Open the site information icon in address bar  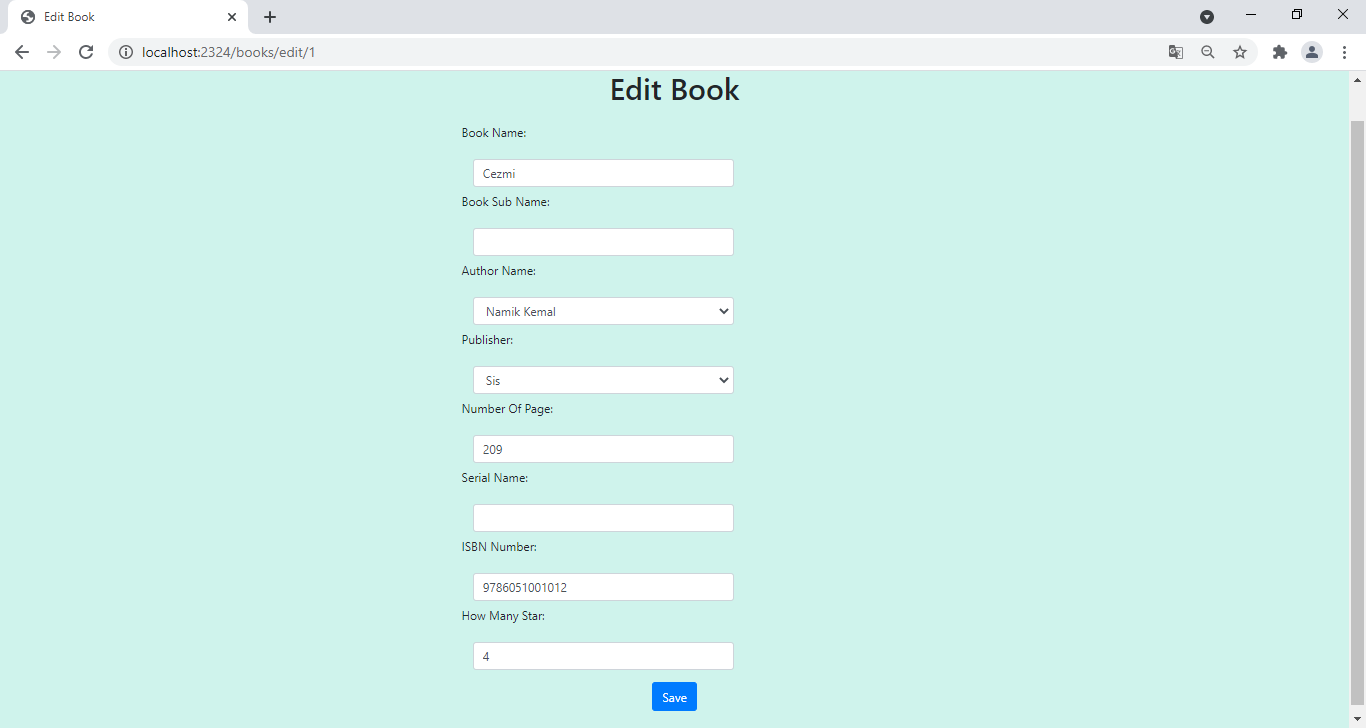tap(126, 52)
